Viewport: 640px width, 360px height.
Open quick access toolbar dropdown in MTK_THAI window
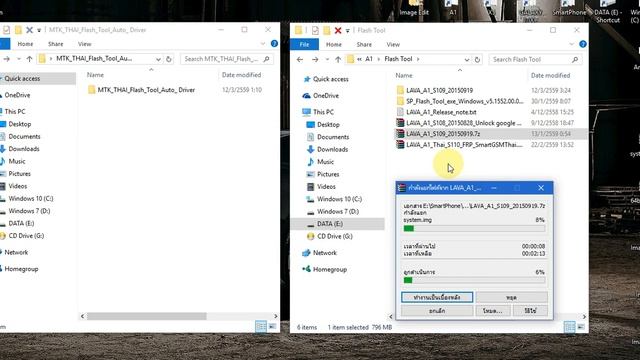point(39,30)
